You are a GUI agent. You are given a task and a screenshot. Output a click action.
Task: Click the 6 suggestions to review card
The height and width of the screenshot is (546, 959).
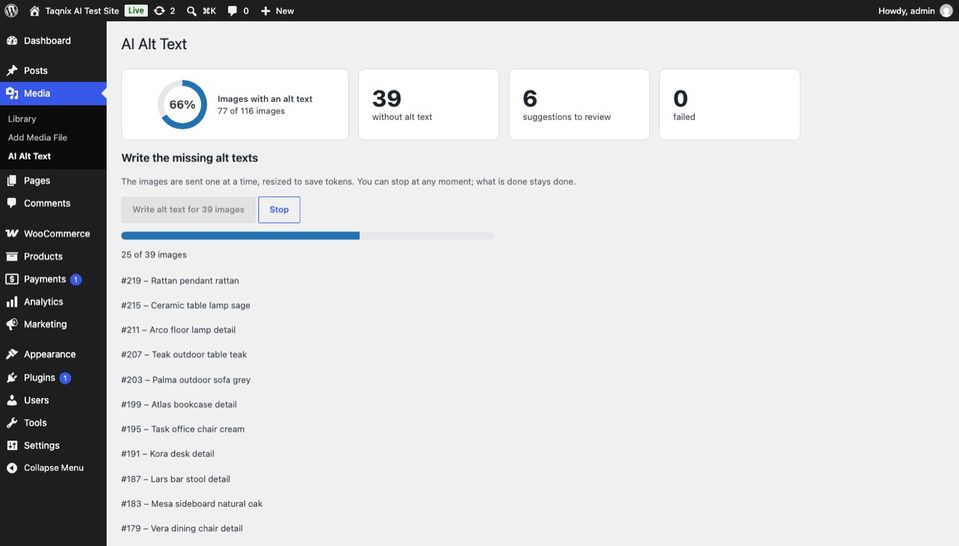point(579,105)
